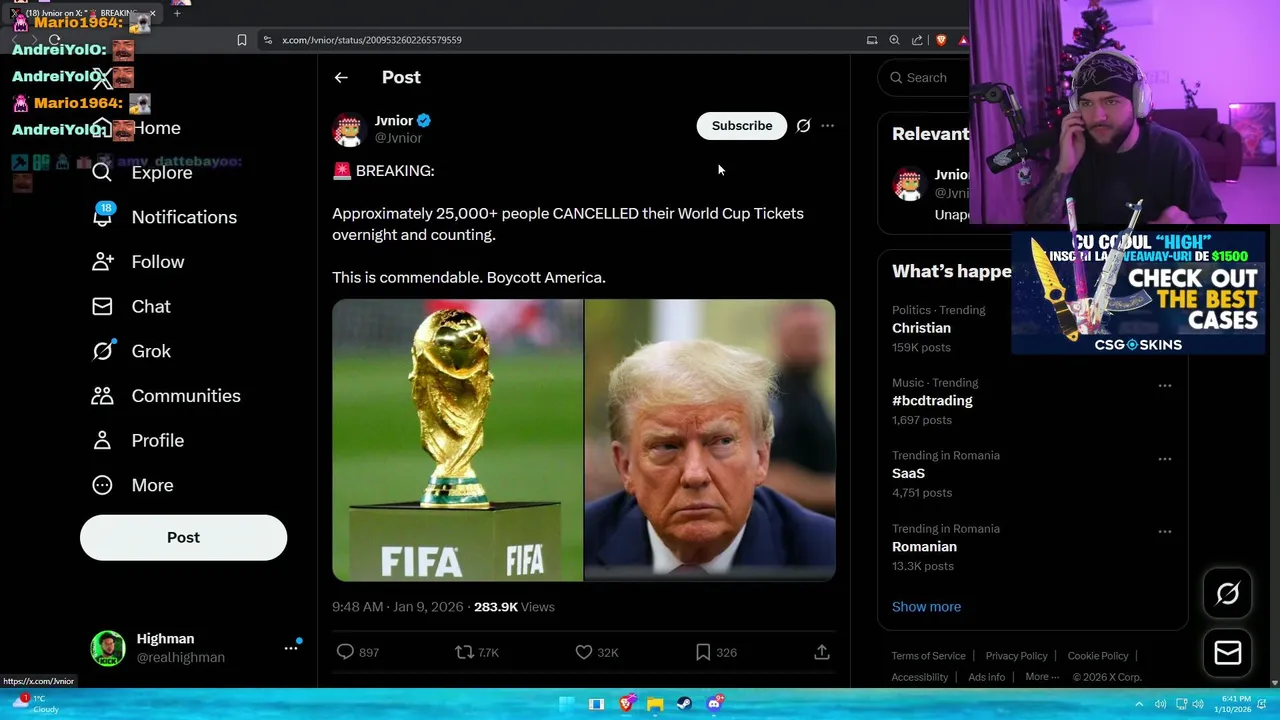Click the white Post compose button
This screenshot has height=720, width=1280.
[x=183, y=538]
